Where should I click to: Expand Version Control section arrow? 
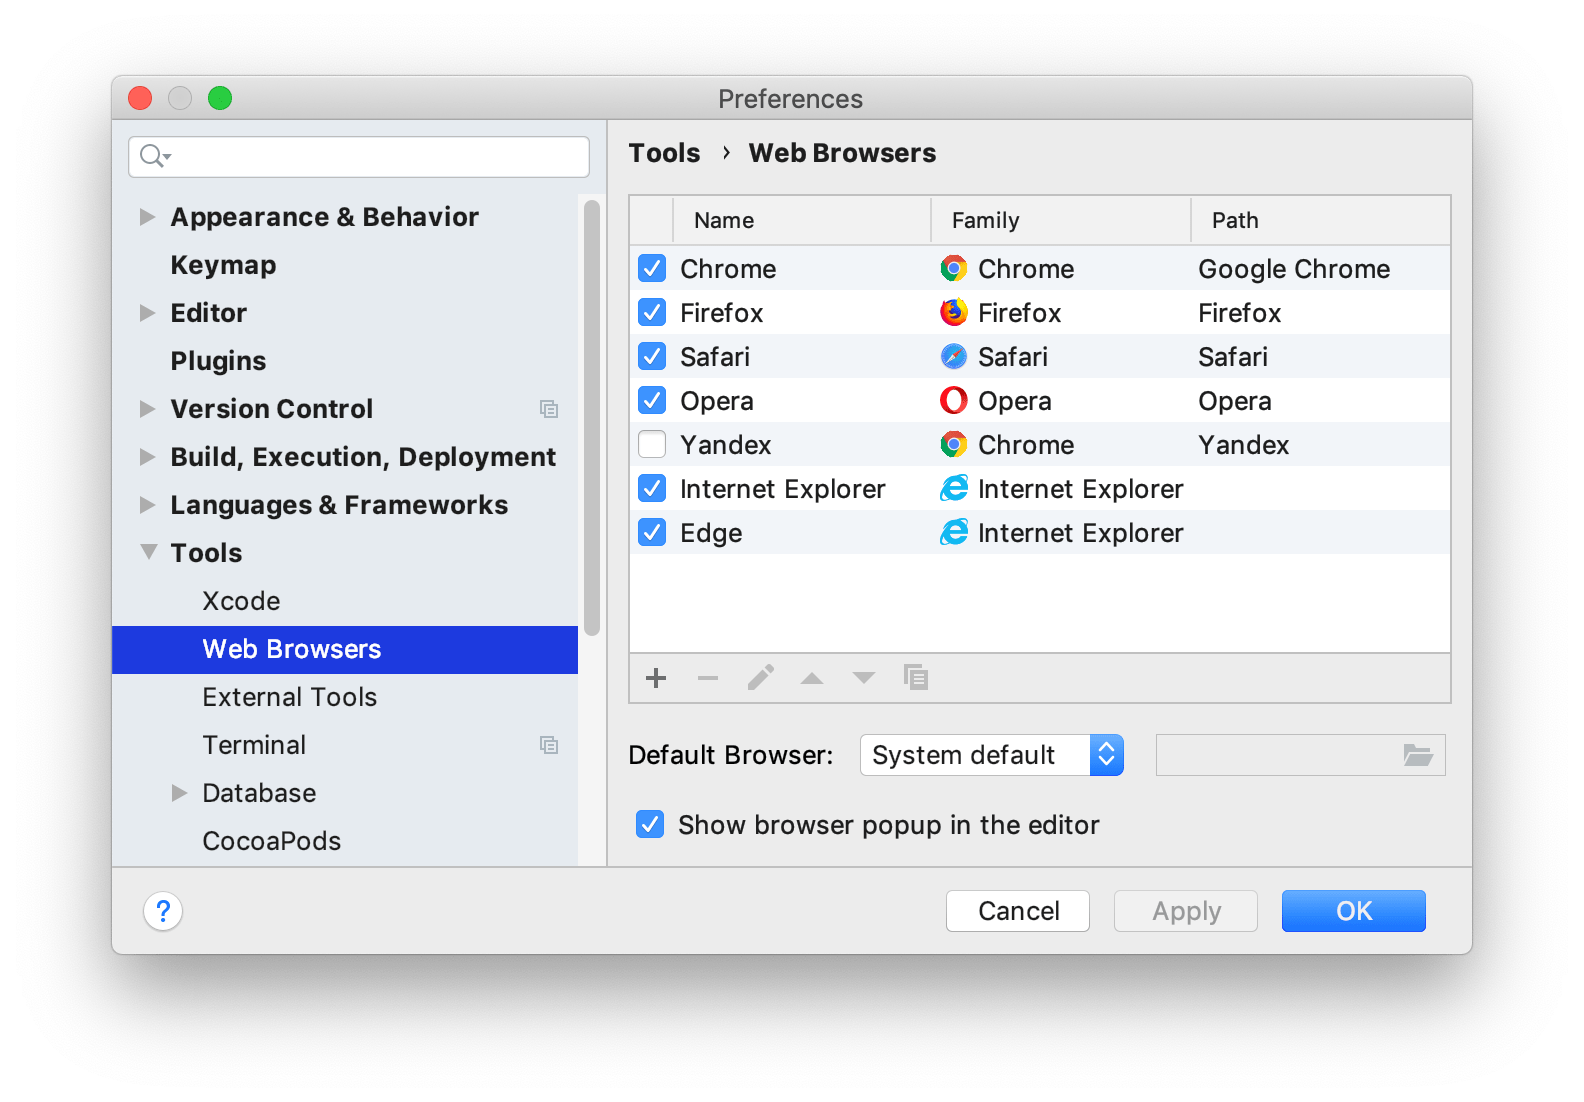148,409
